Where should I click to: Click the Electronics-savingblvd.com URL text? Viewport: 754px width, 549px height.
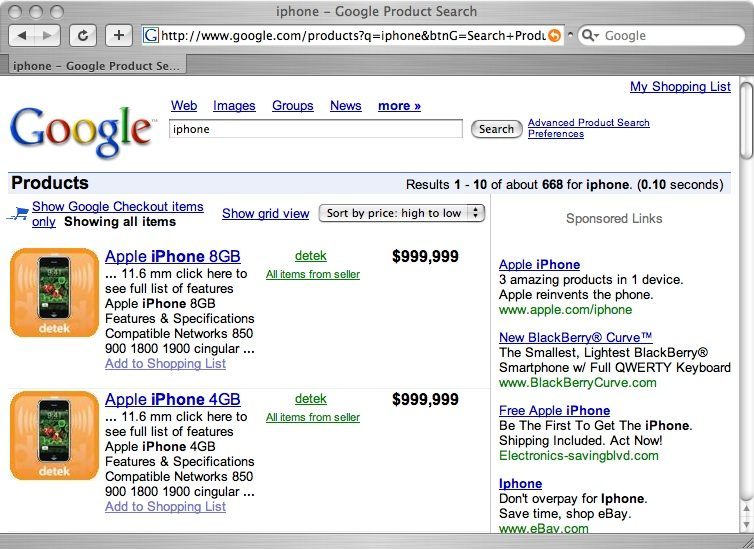coord(578,456)
